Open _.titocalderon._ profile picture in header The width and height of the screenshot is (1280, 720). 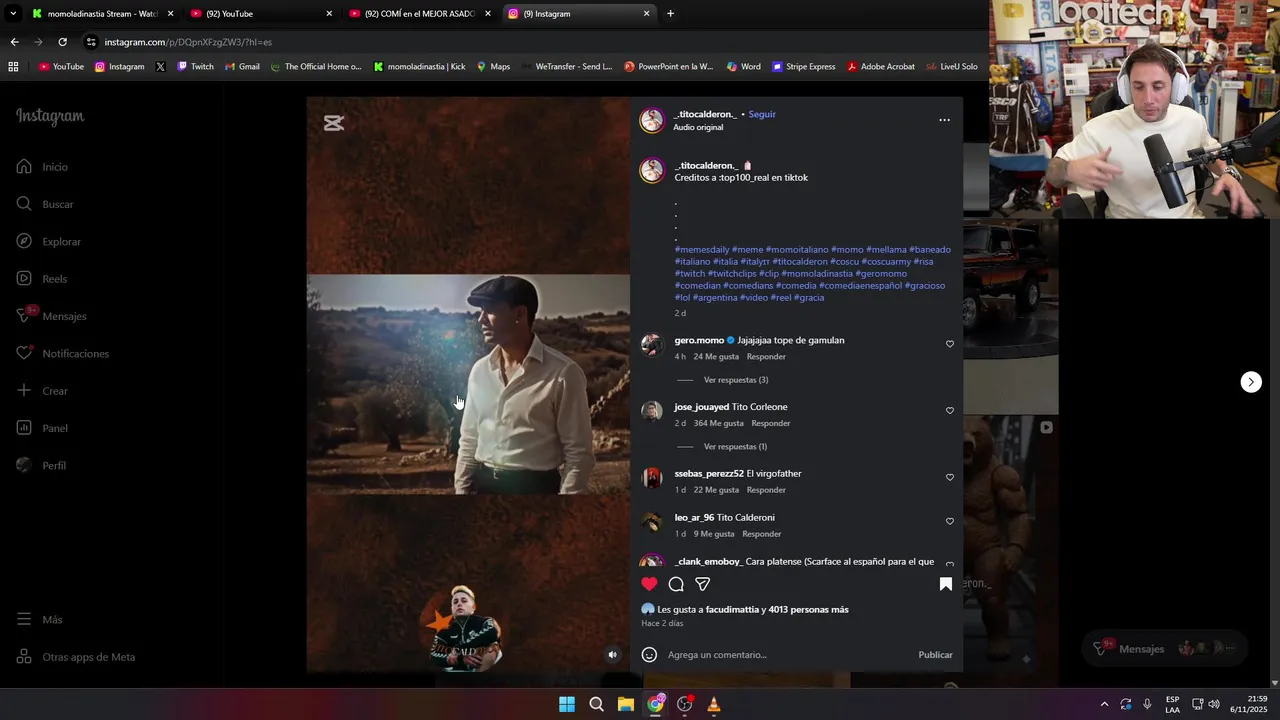click(x=652, y=121)
